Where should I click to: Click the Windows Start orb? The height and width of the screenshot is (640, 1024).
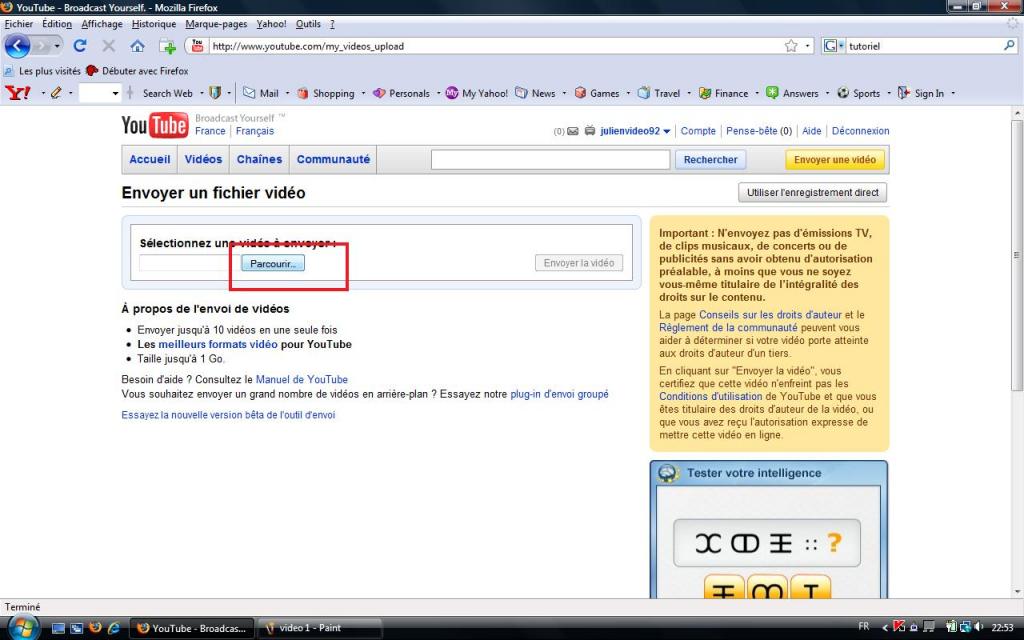pos(23,628)
